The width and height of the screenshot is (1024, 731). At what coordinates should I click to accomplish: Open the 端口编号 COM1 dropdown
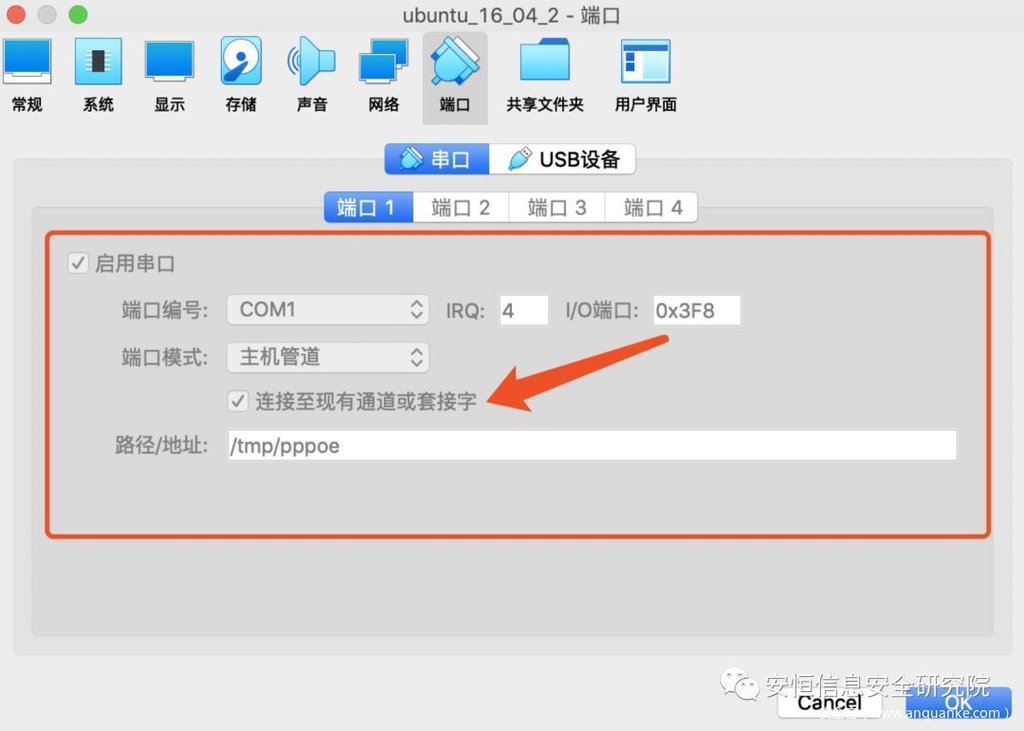click(x=328, y=310)
